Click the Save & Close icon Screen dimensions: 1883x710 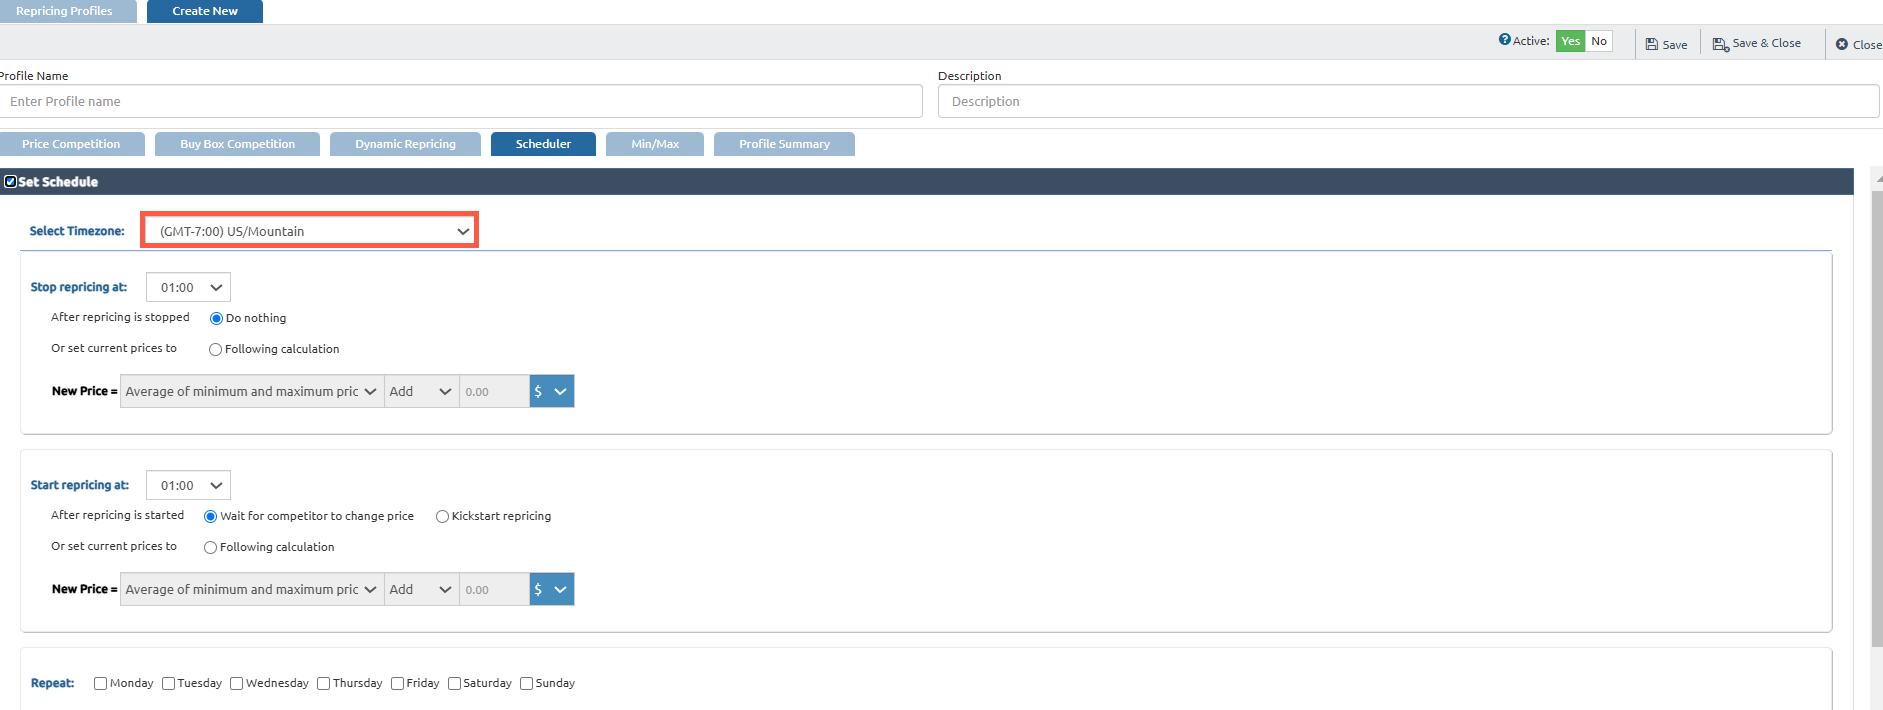pos(1720,44)
